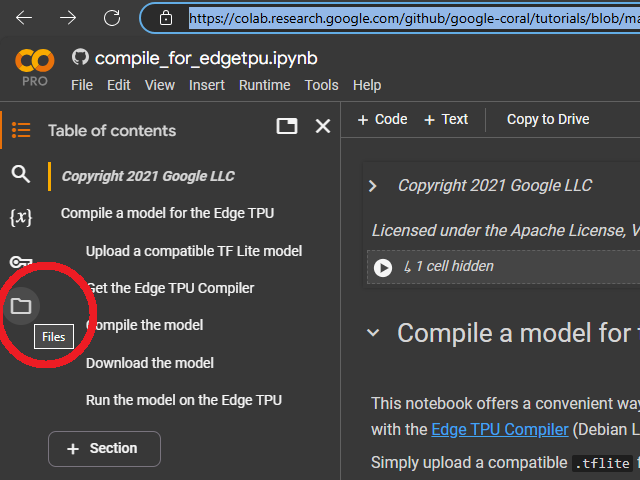
Task: Jump to Compile a model for the Edge TPU
Action: coord(167,213)
